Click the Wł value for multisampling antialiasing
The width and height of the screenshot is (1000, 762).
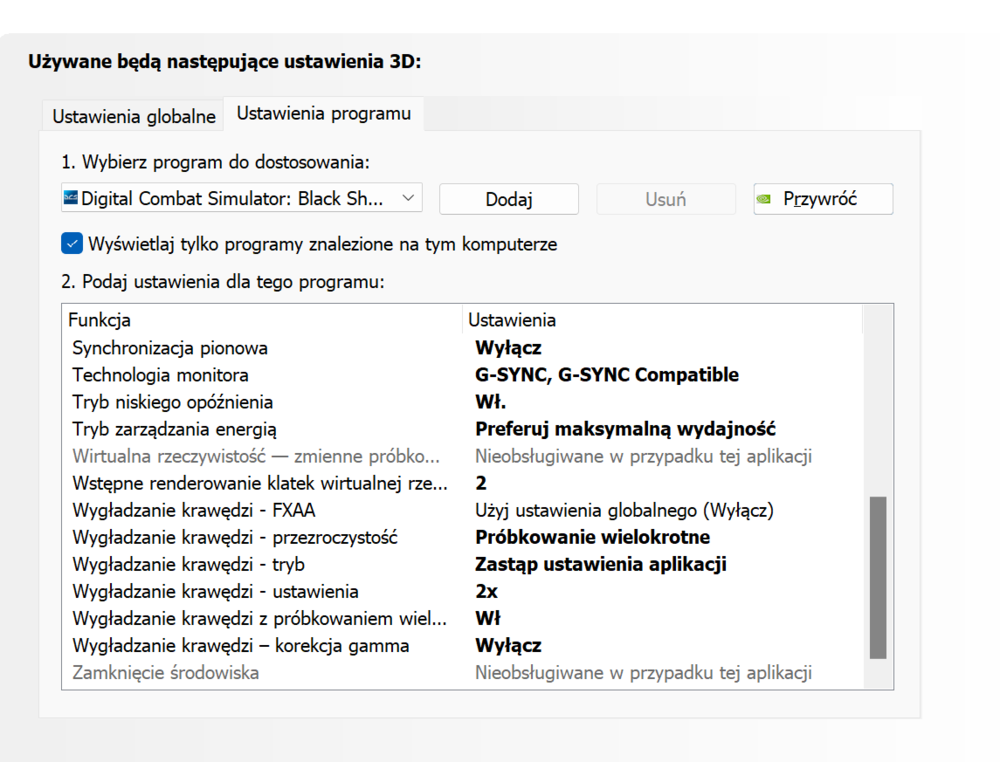tap(488, 619)
